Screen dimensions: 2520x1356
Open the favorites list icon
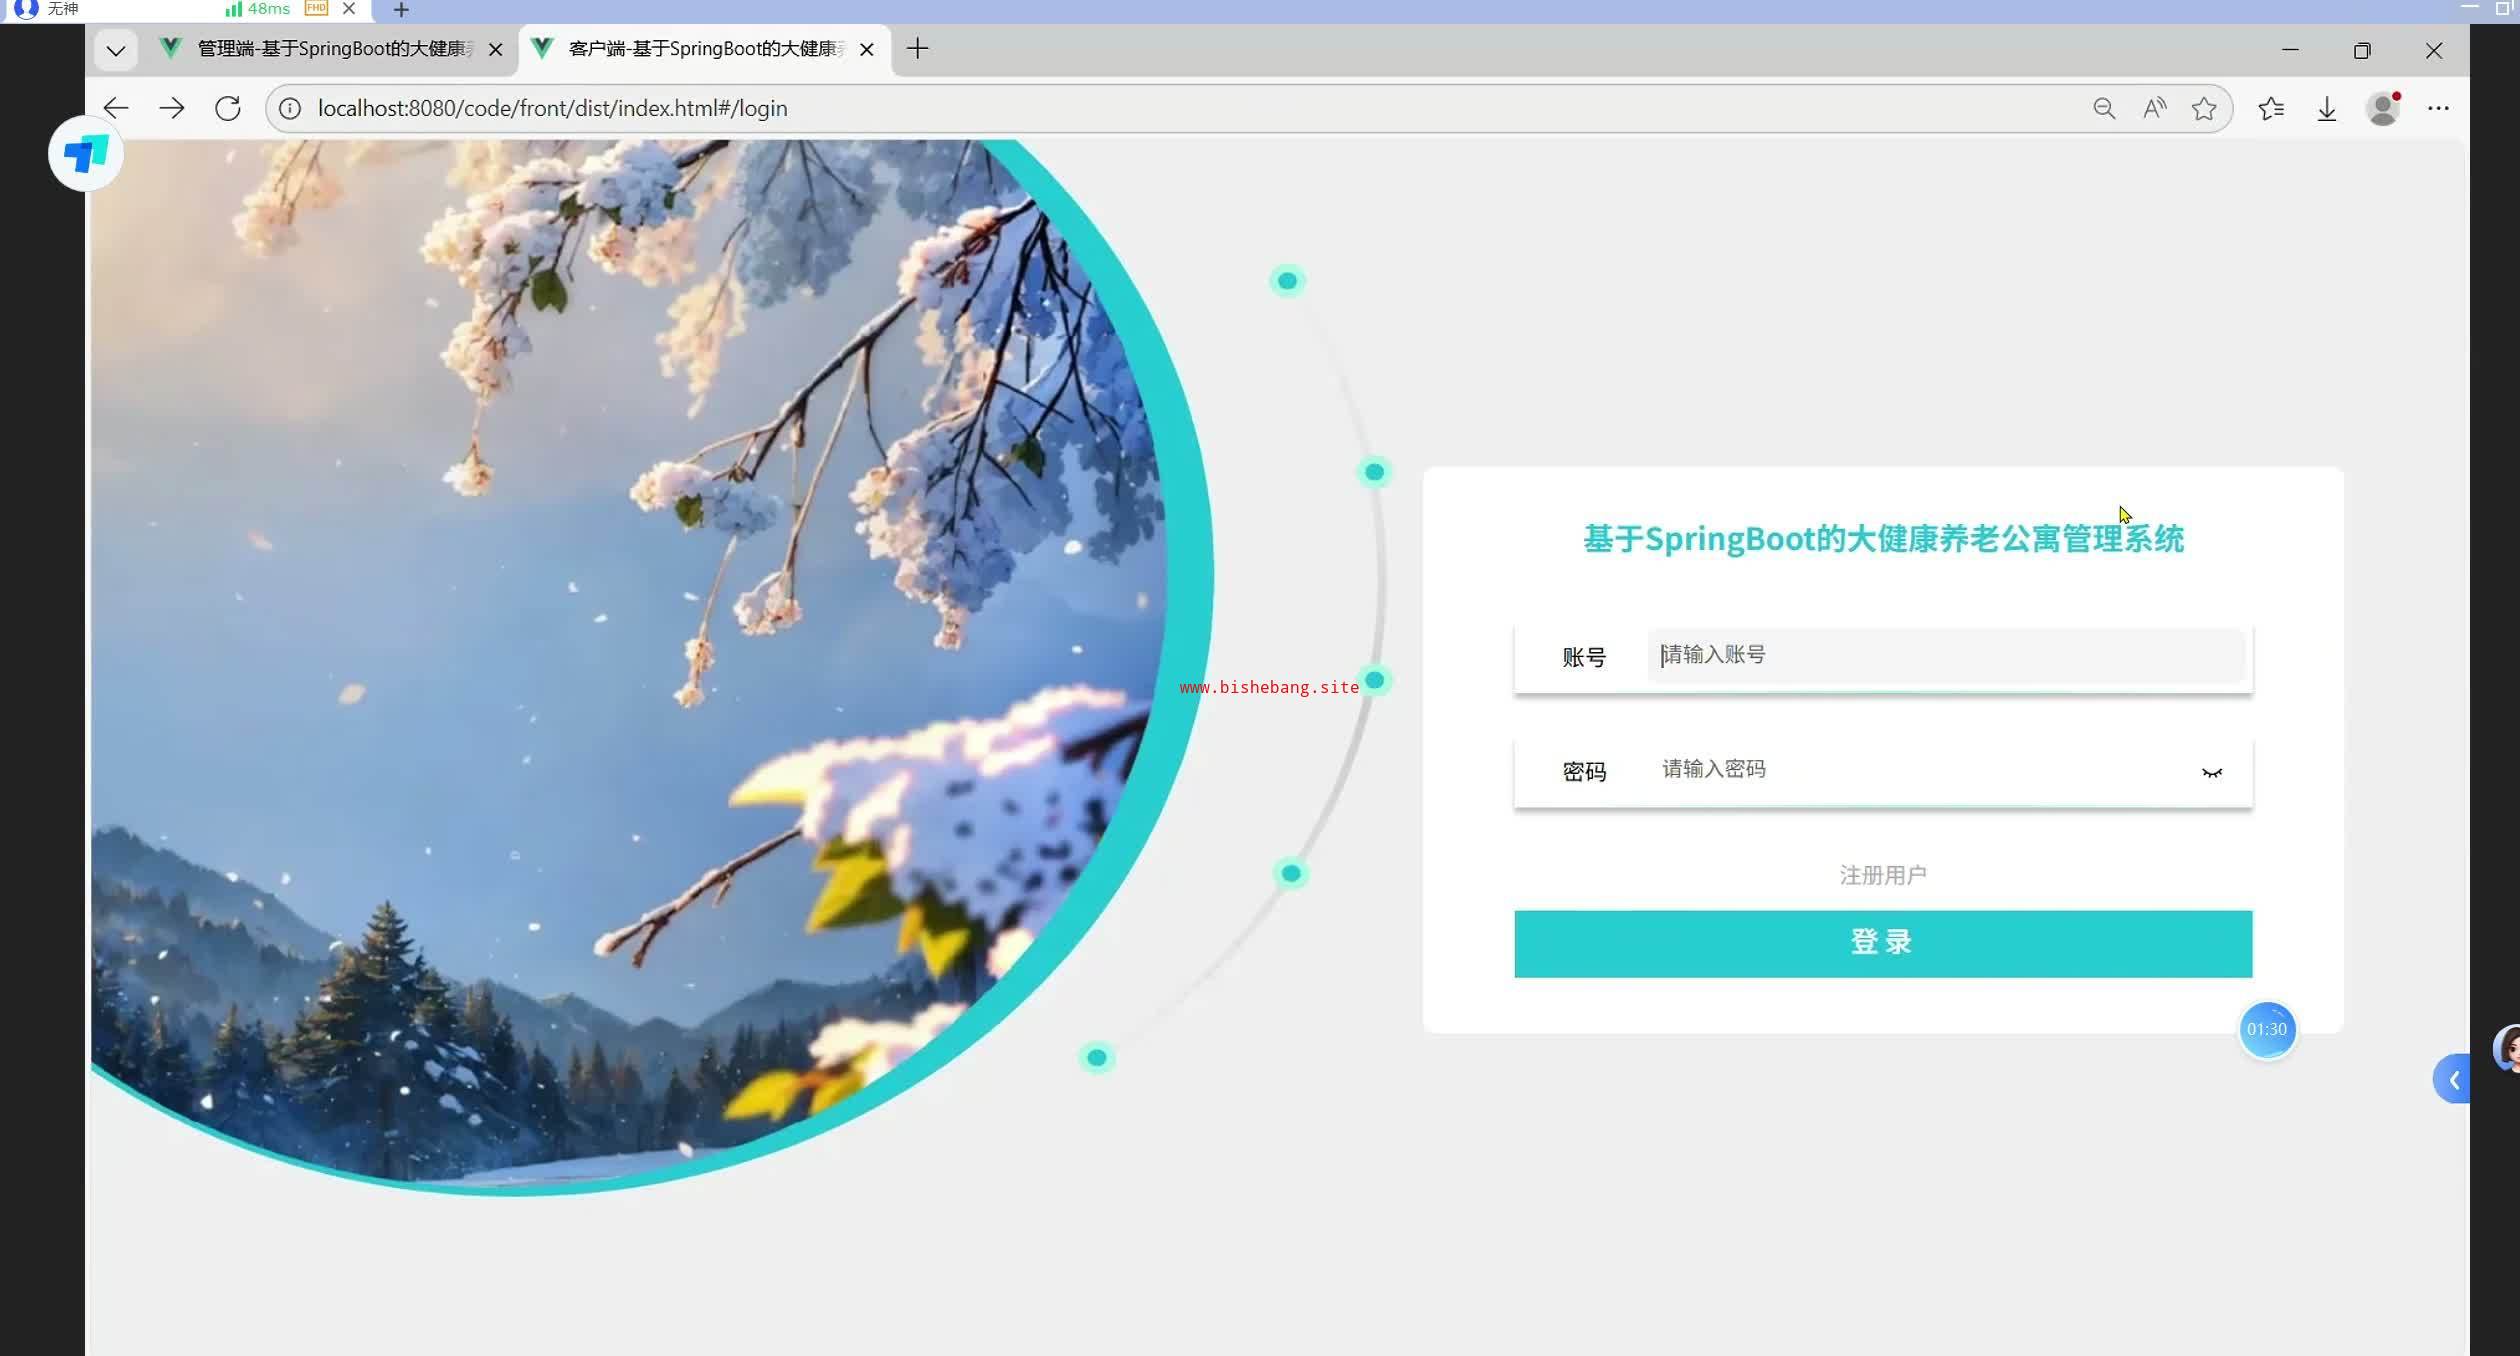(x=2271, y=108)
